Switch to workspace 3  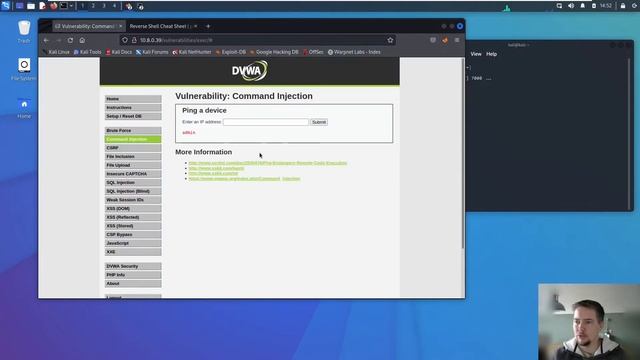coord(104,6)
